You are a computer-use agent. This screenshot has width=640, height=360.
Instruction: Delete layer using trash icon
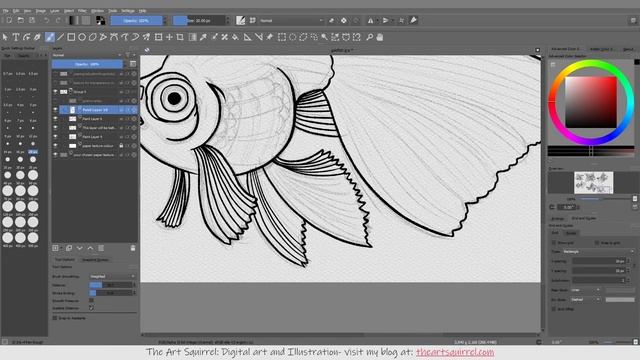coord(133,248)
